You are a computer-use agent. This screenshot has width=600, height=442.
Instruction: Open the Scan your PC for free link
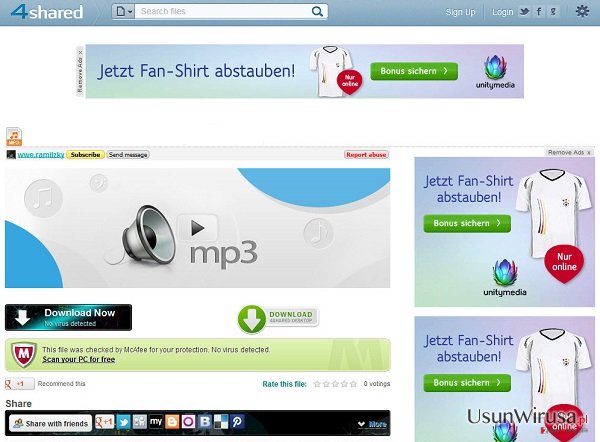[x=79, y=359]
